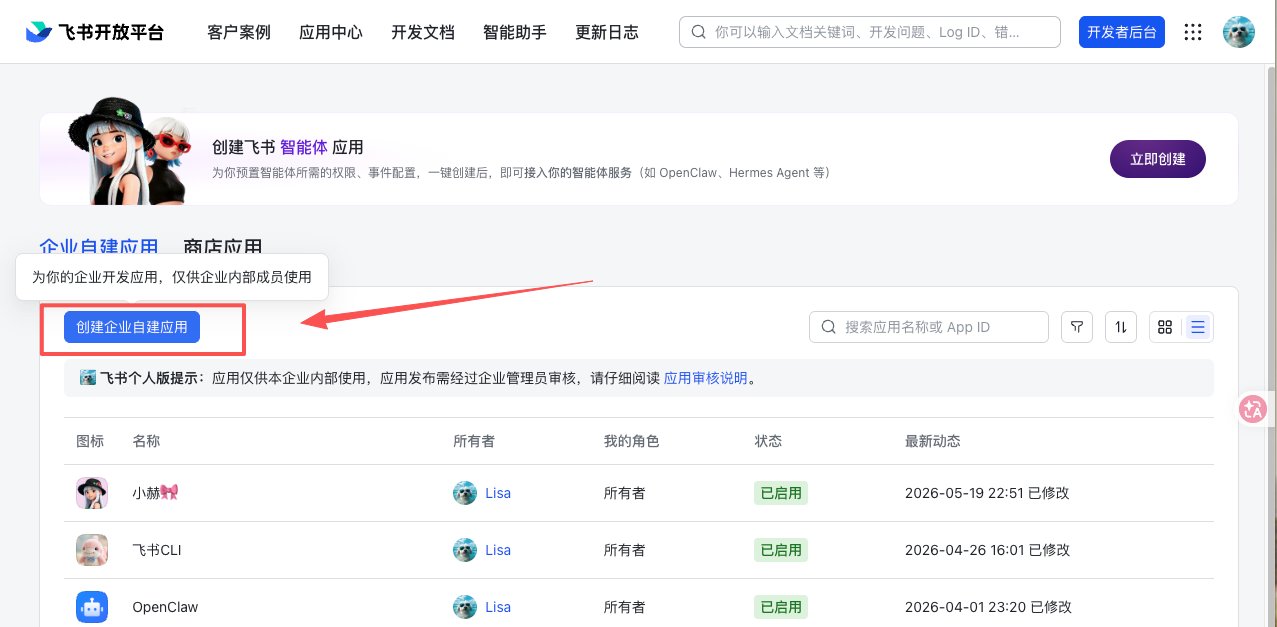Focus 搜索应用名称或 App ID field
Screen dimensions: 1277x627
pyautogui.click(x=929, y=327)
